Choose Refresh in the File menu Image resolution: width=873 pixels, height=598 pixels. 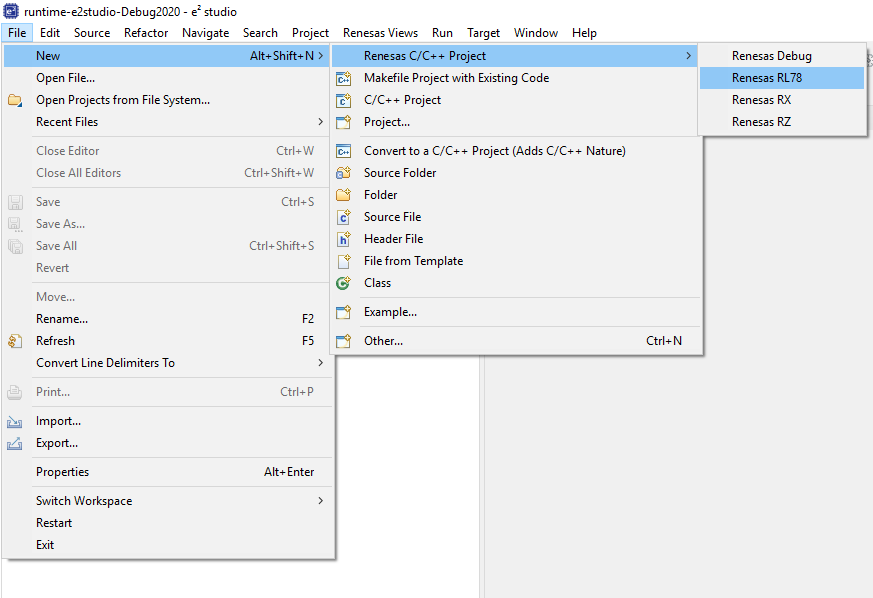(x=168, y=341)
